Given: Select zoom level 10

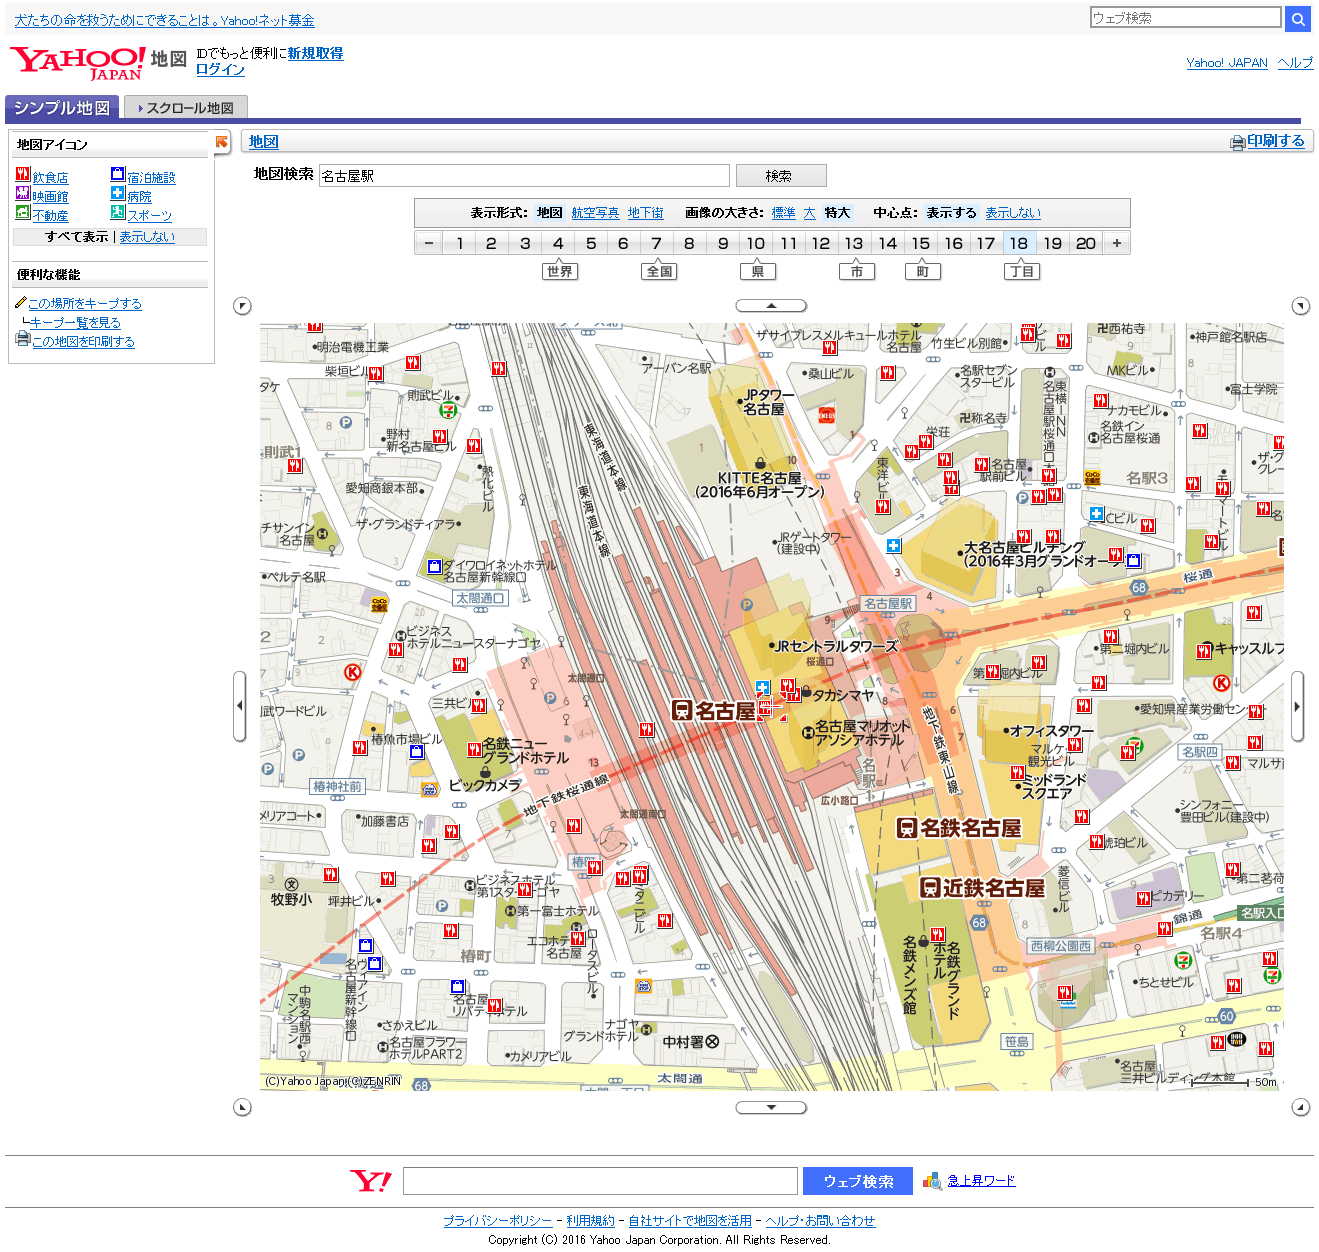Looking at the screenshot, I should 756,243.
